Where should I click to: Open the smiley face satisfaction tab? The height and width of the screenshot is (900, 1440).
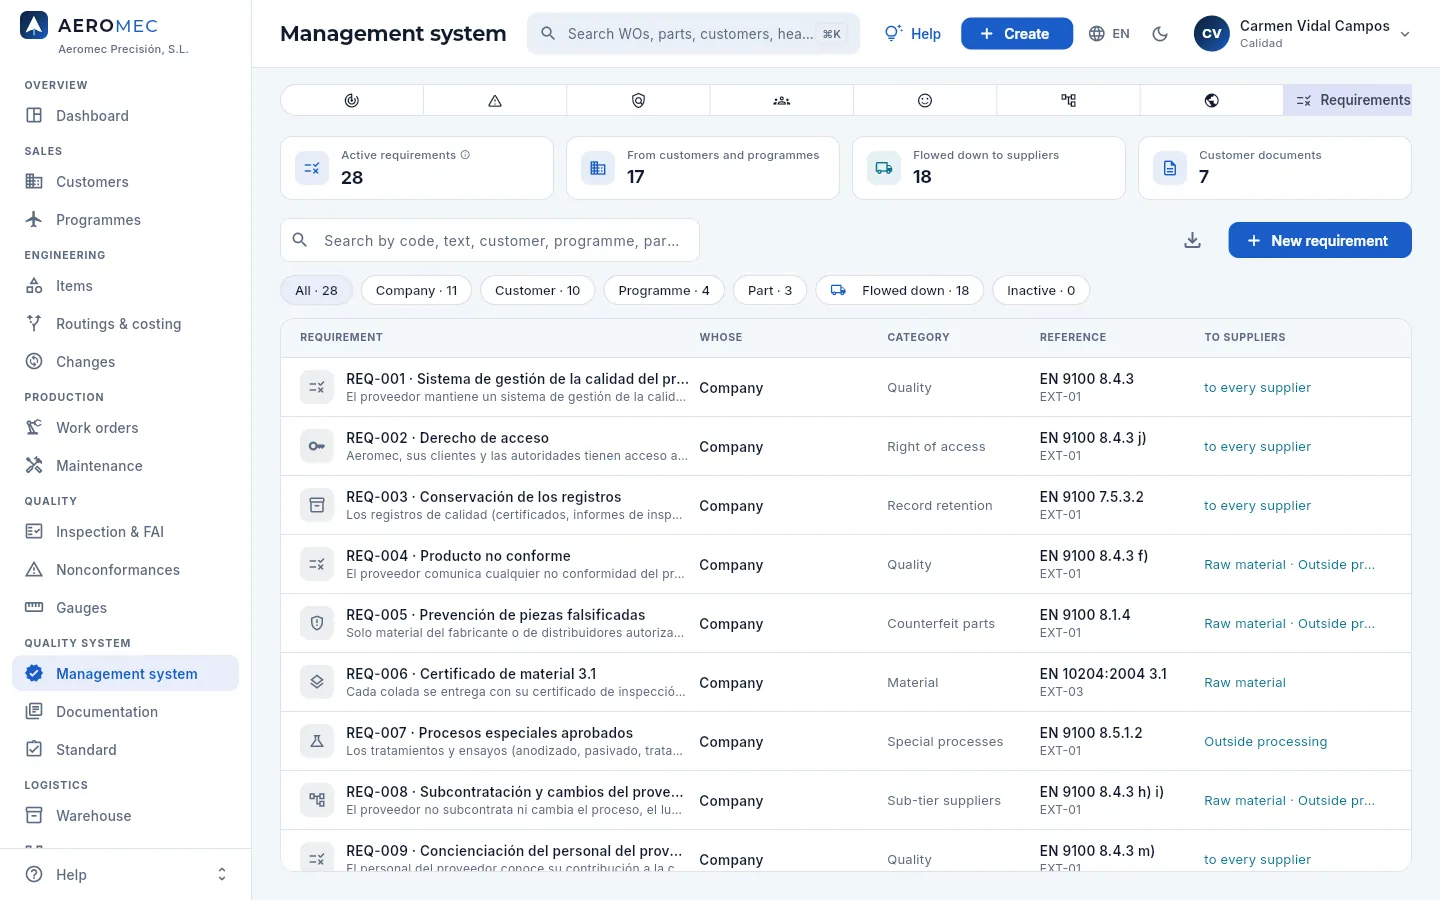click(925, 100)
